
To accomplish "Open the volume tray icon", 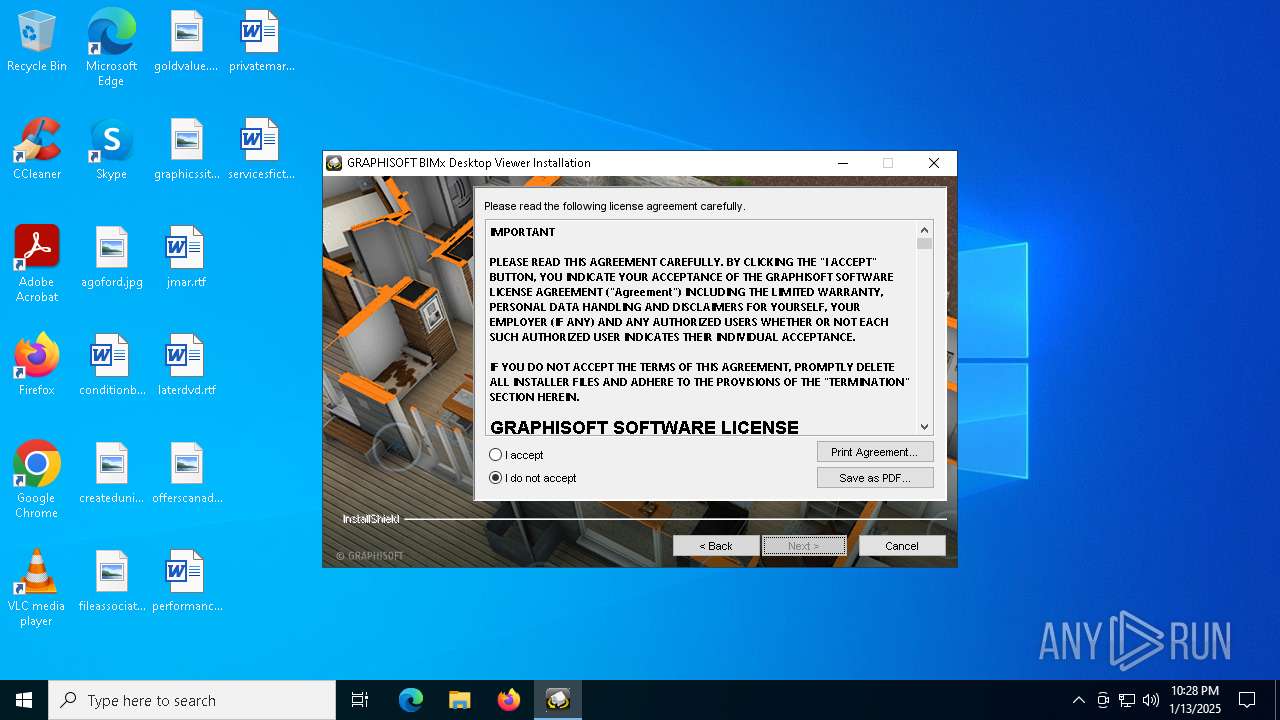I will click(1151, 700).
